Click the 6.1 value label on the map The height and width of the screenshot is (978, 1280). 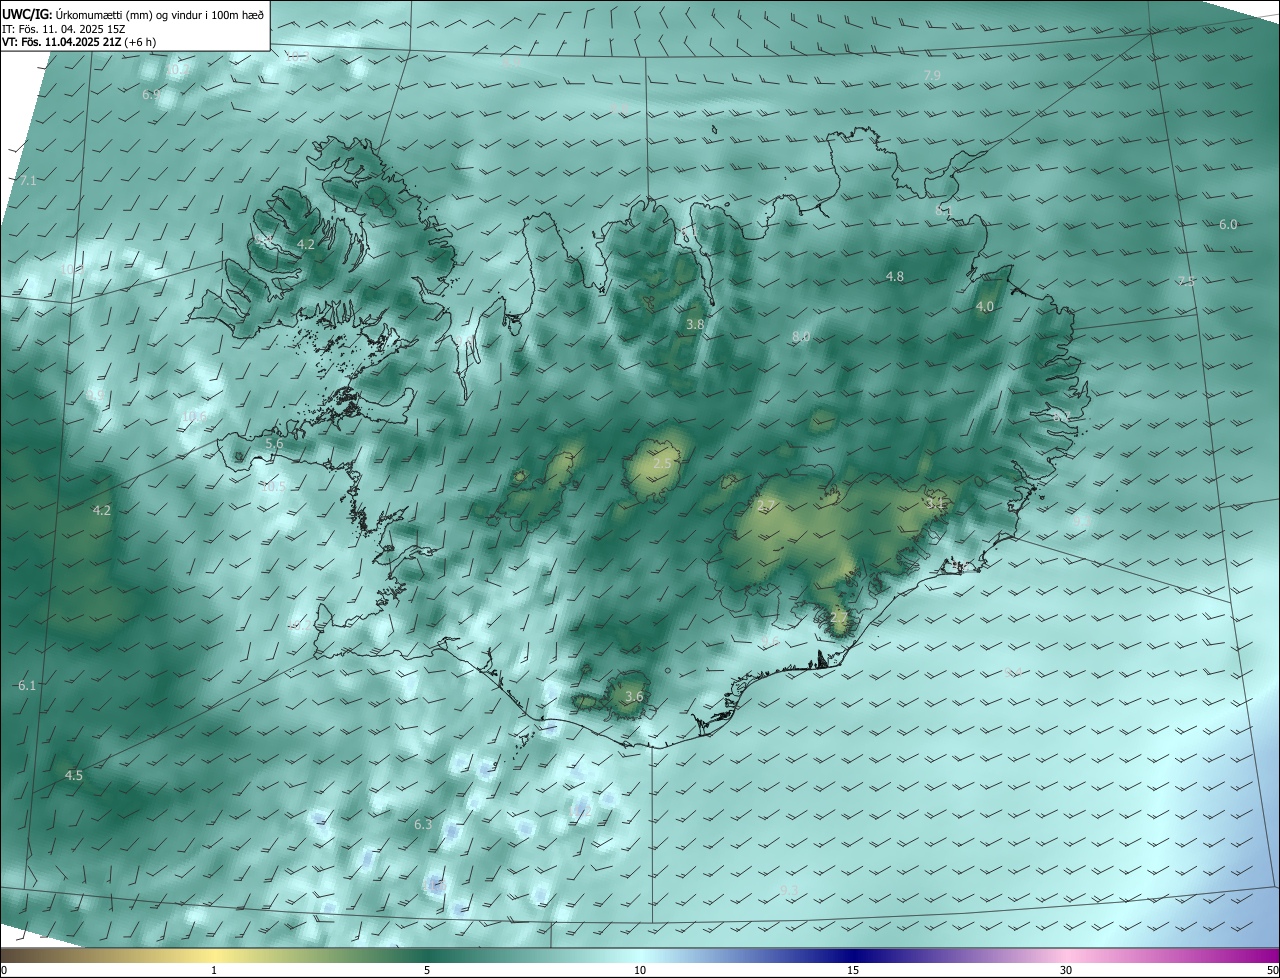[27, 685]
